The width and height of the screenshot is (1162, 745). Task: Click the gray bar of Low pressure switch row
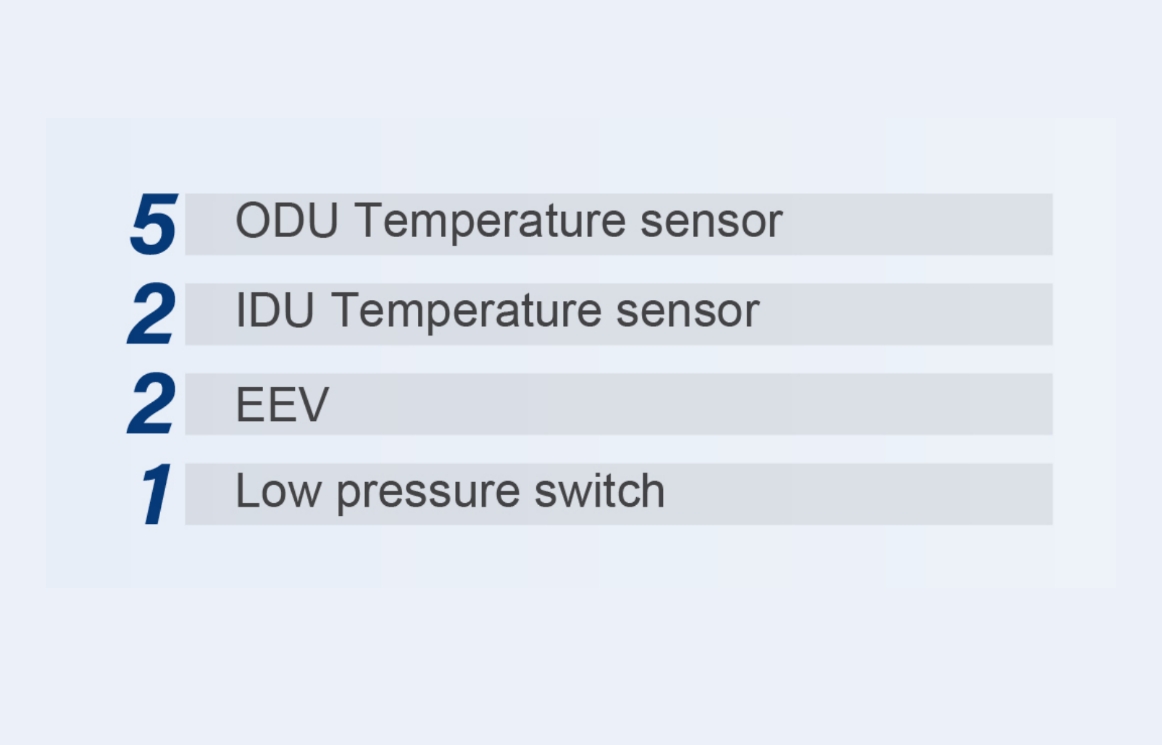pos(860,494)
